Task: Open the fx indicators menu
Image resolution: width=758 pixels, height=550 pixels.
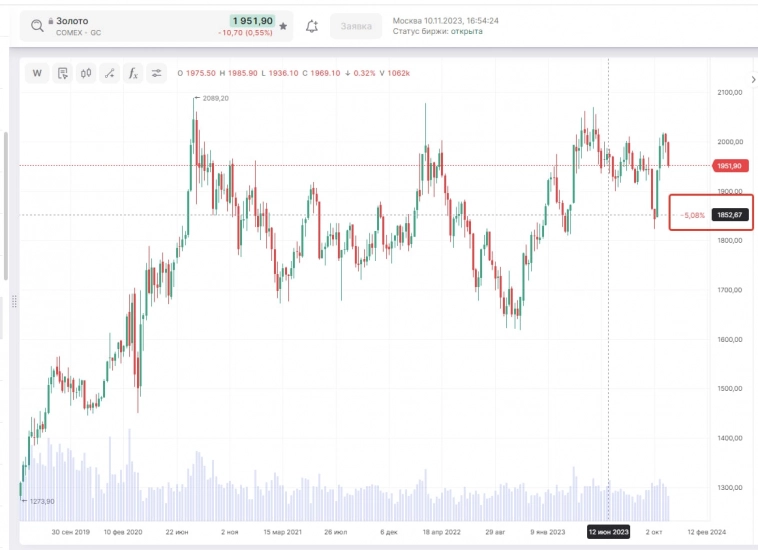Action: point(132,73)
